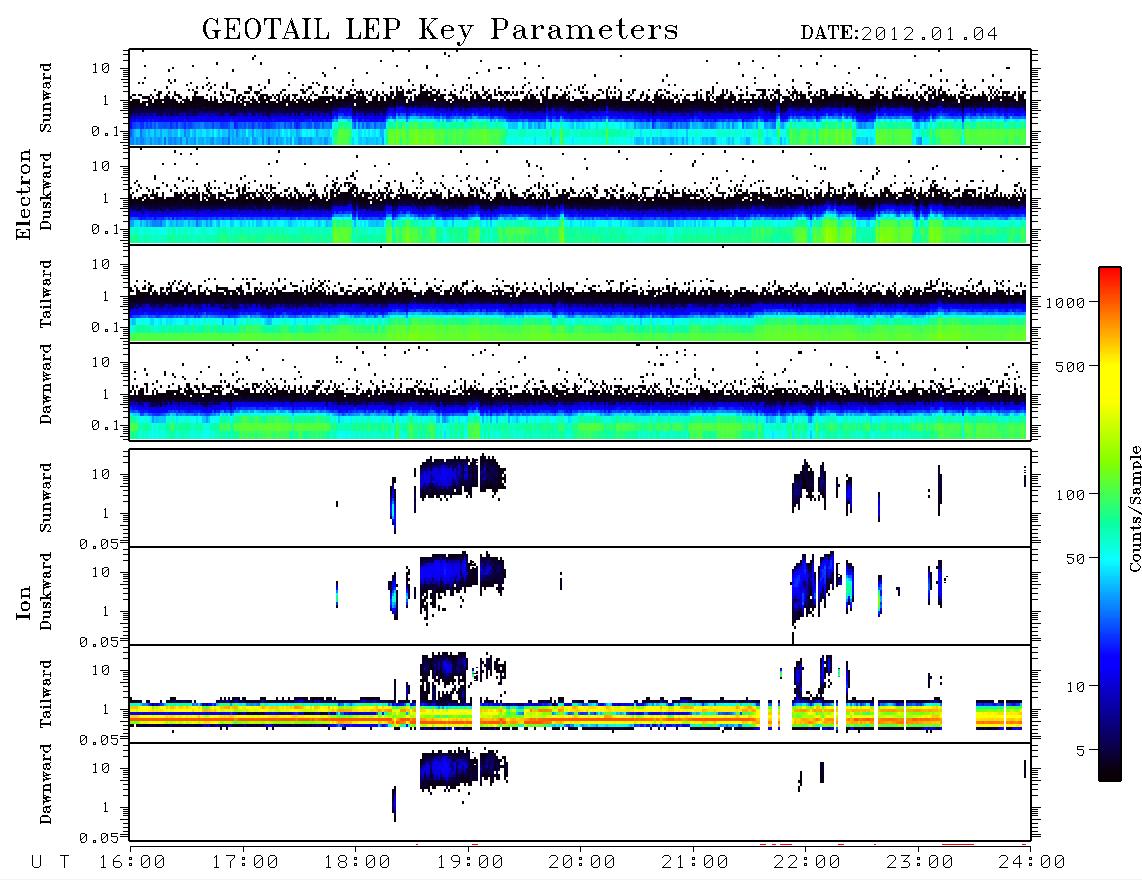The height and width of the screenshot is (880, 1142).
Task: Click the "Counts/Sample" colorbar label
Action: [x=1135, y=508]
